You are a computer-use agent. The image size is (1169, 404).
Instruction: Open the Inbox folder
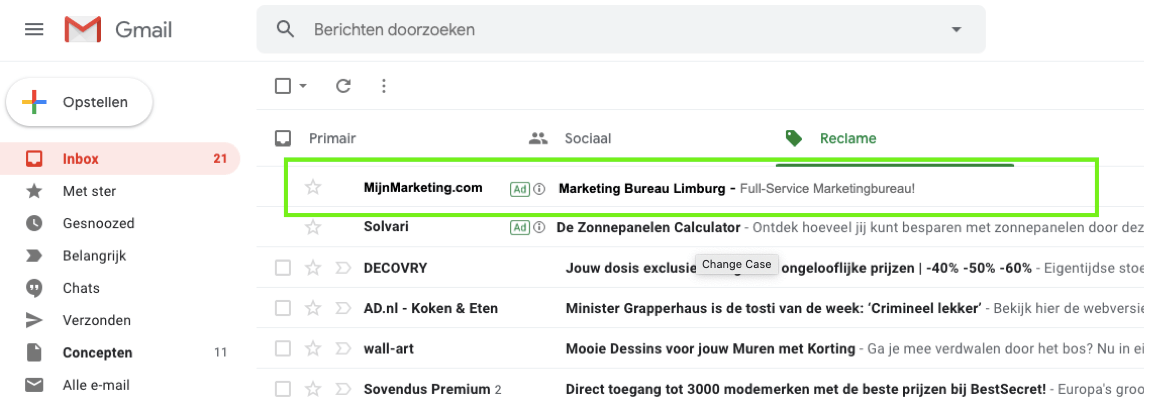[120, 159]
